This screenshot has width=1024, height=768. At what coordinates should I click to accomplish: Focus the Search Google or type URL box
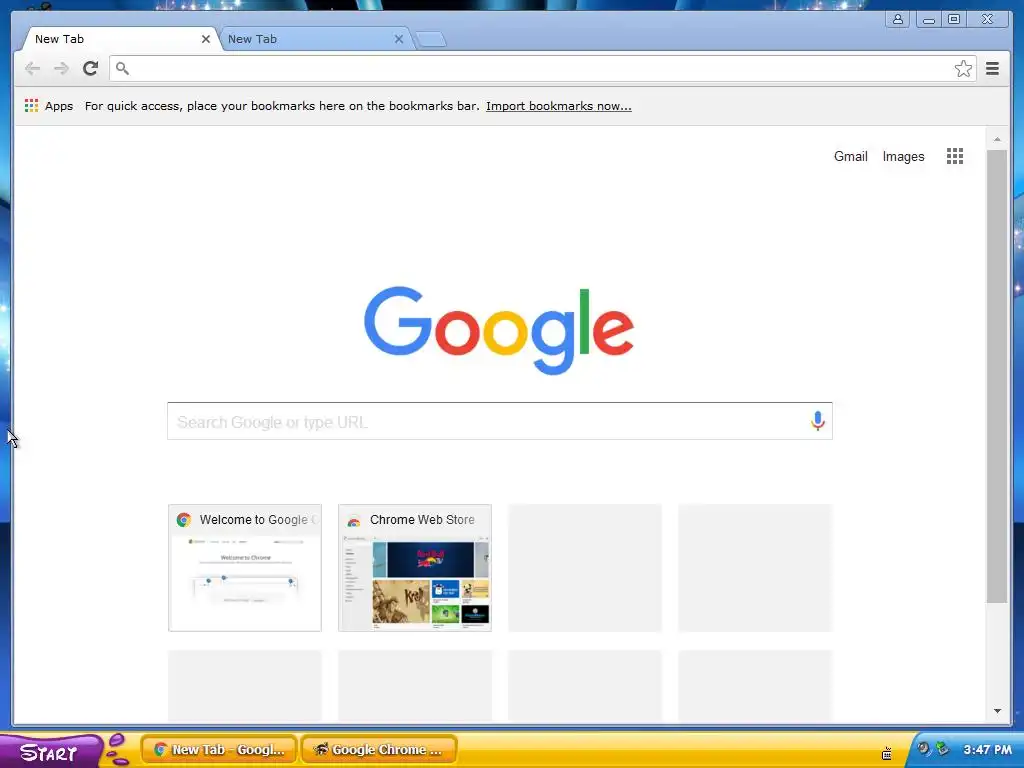[500, 421]
